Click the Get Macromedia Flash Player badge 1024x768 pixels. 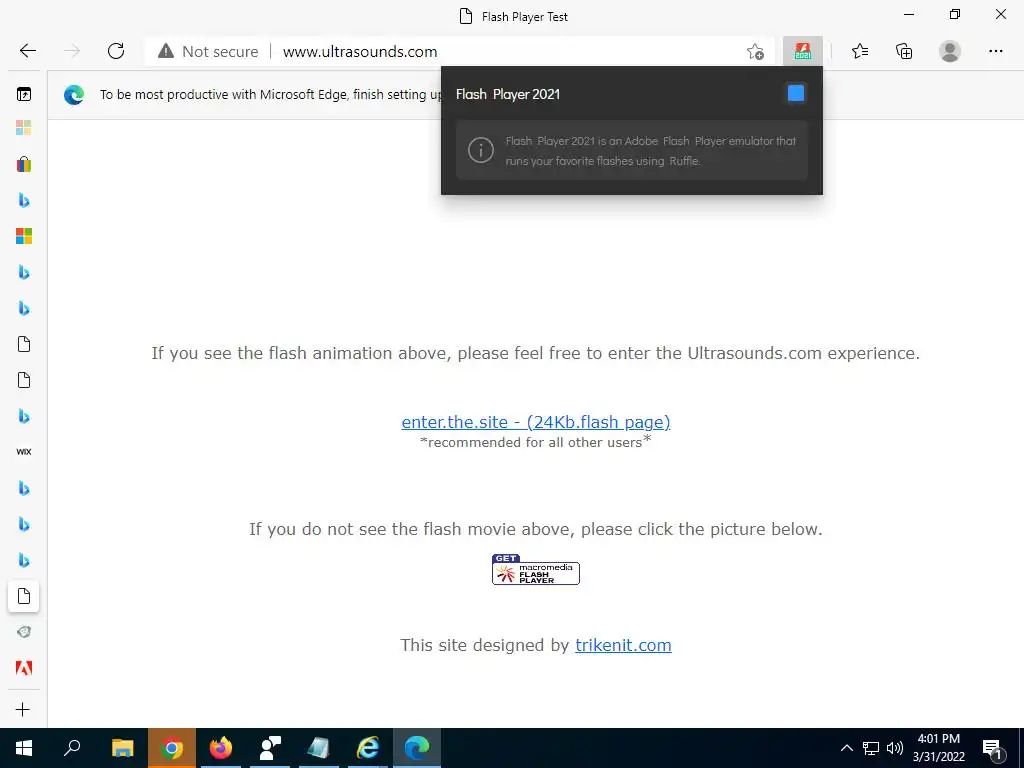[536, 569]
